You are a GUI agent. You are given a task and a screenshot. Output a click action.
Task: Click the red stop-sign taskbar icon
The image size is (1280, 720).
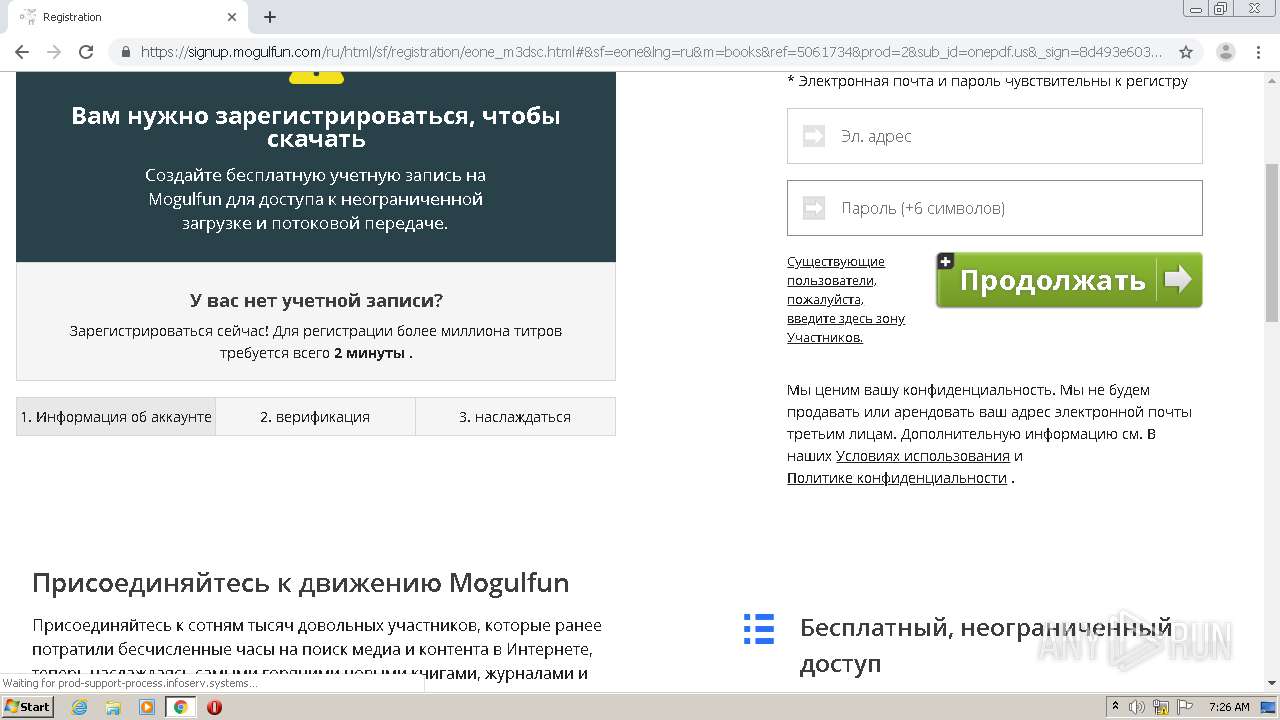click(x=214, y=707)
